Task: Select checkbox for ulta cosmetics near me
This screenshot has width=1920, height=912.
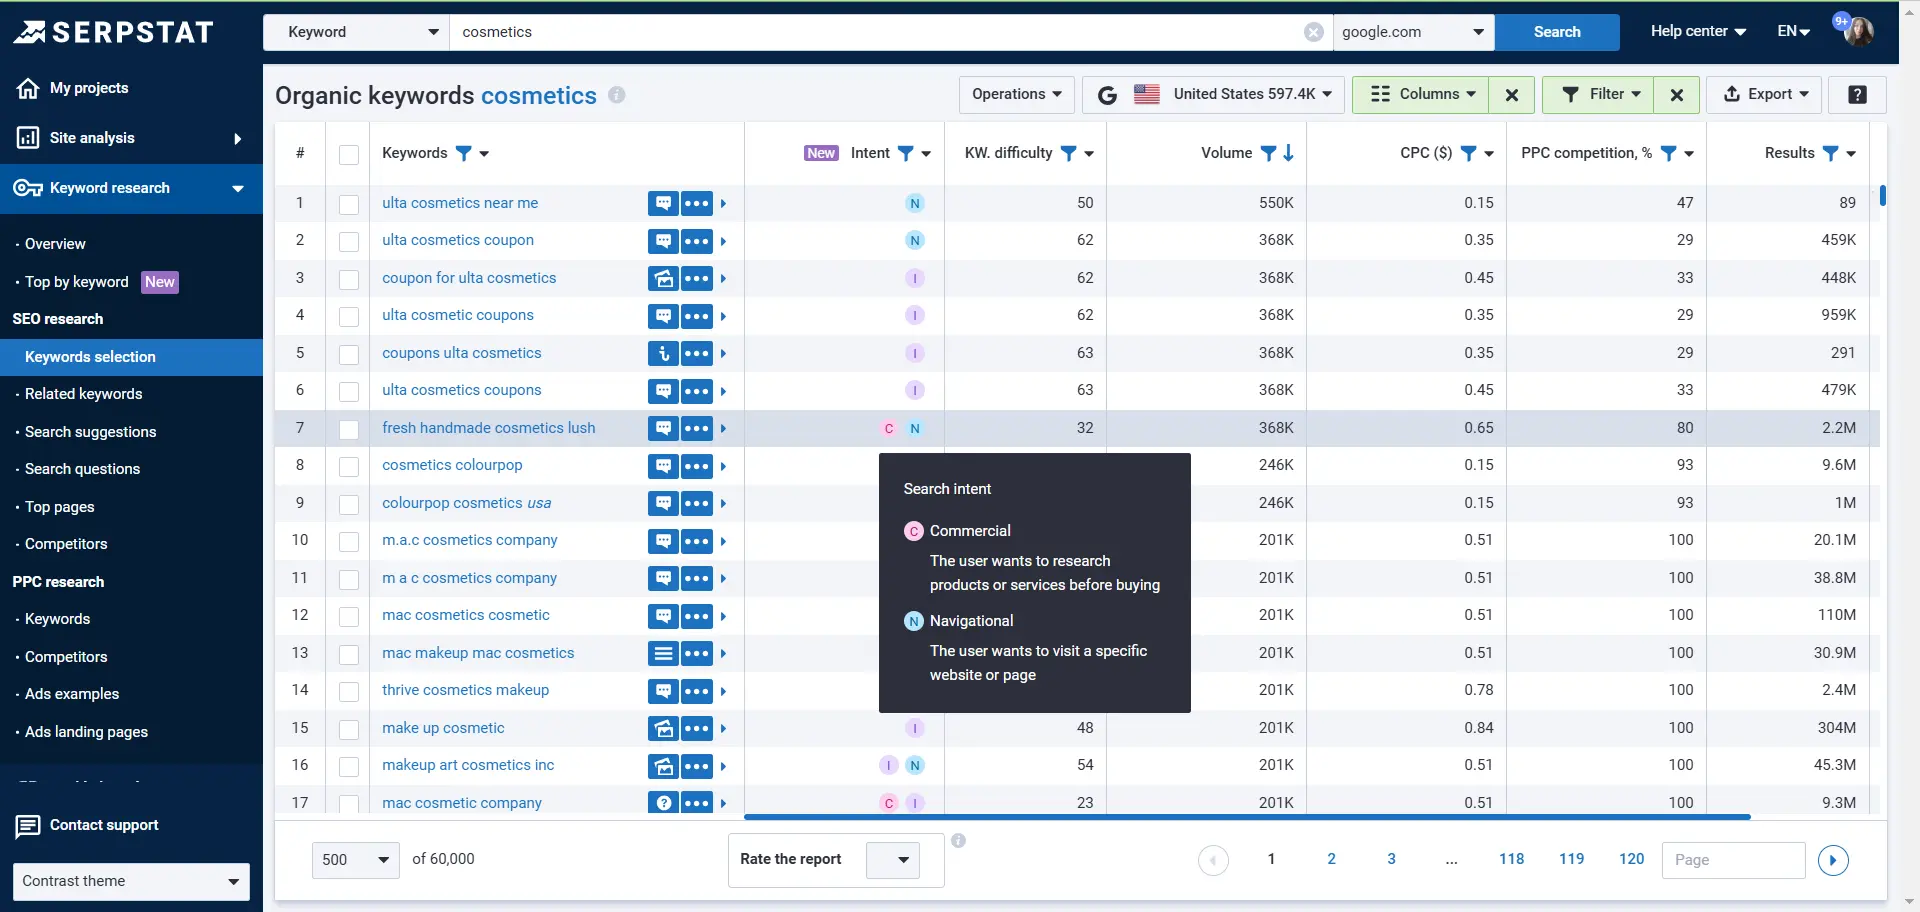Action: (x=349, y=204)
